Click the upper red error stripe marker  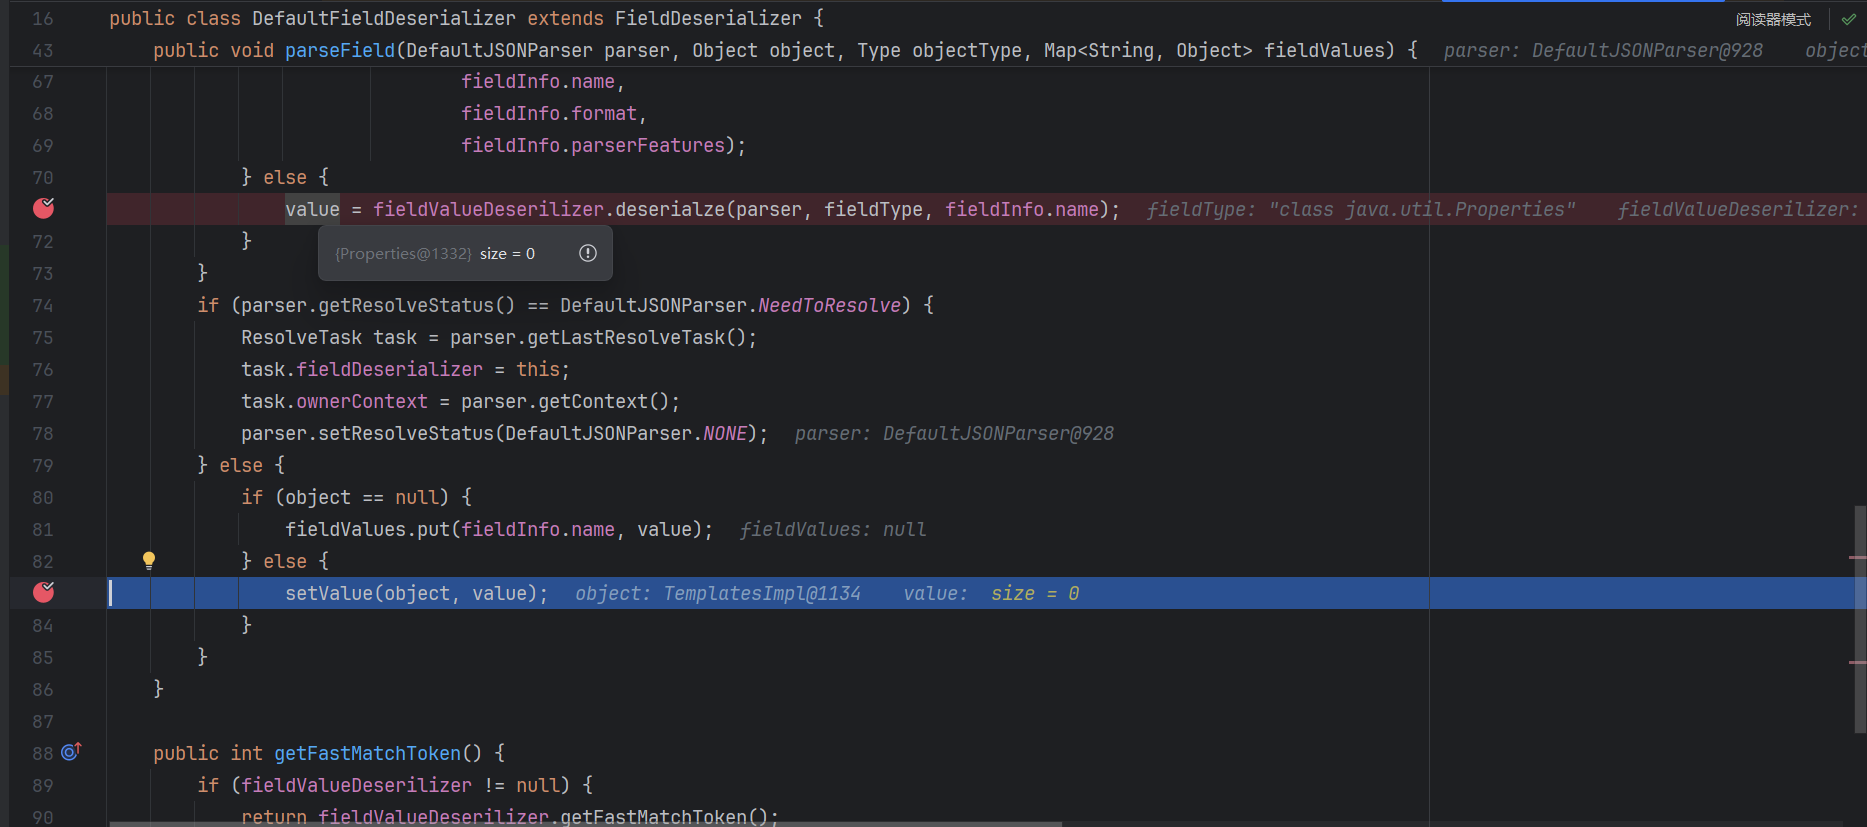[1857, 557]
